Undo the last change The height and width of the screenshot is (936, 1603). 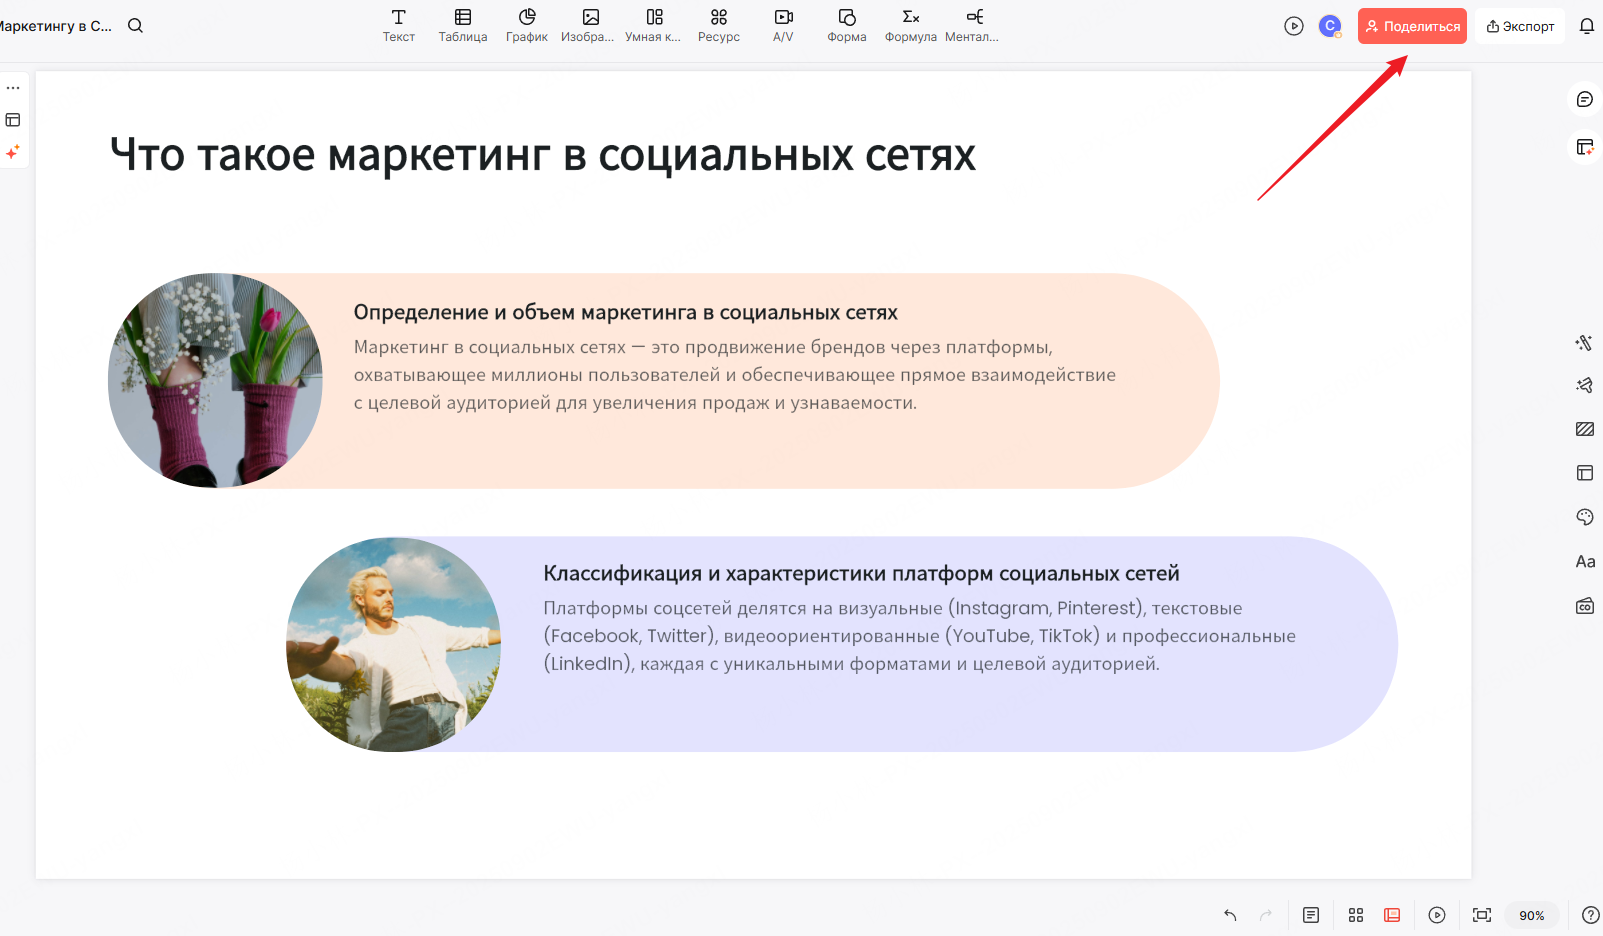point(1228,915)
